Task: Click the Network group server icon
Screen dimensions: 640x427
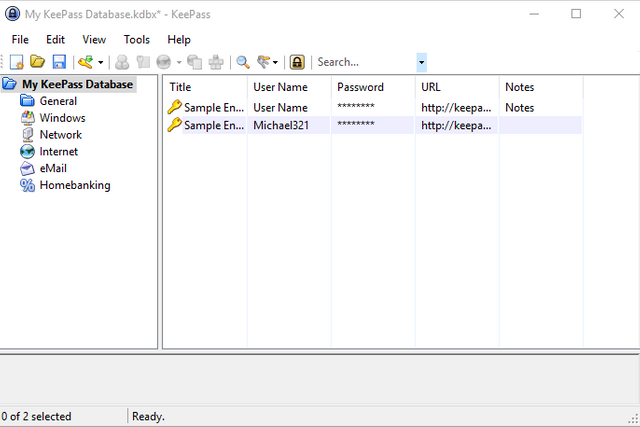Action: pos(27,134)
